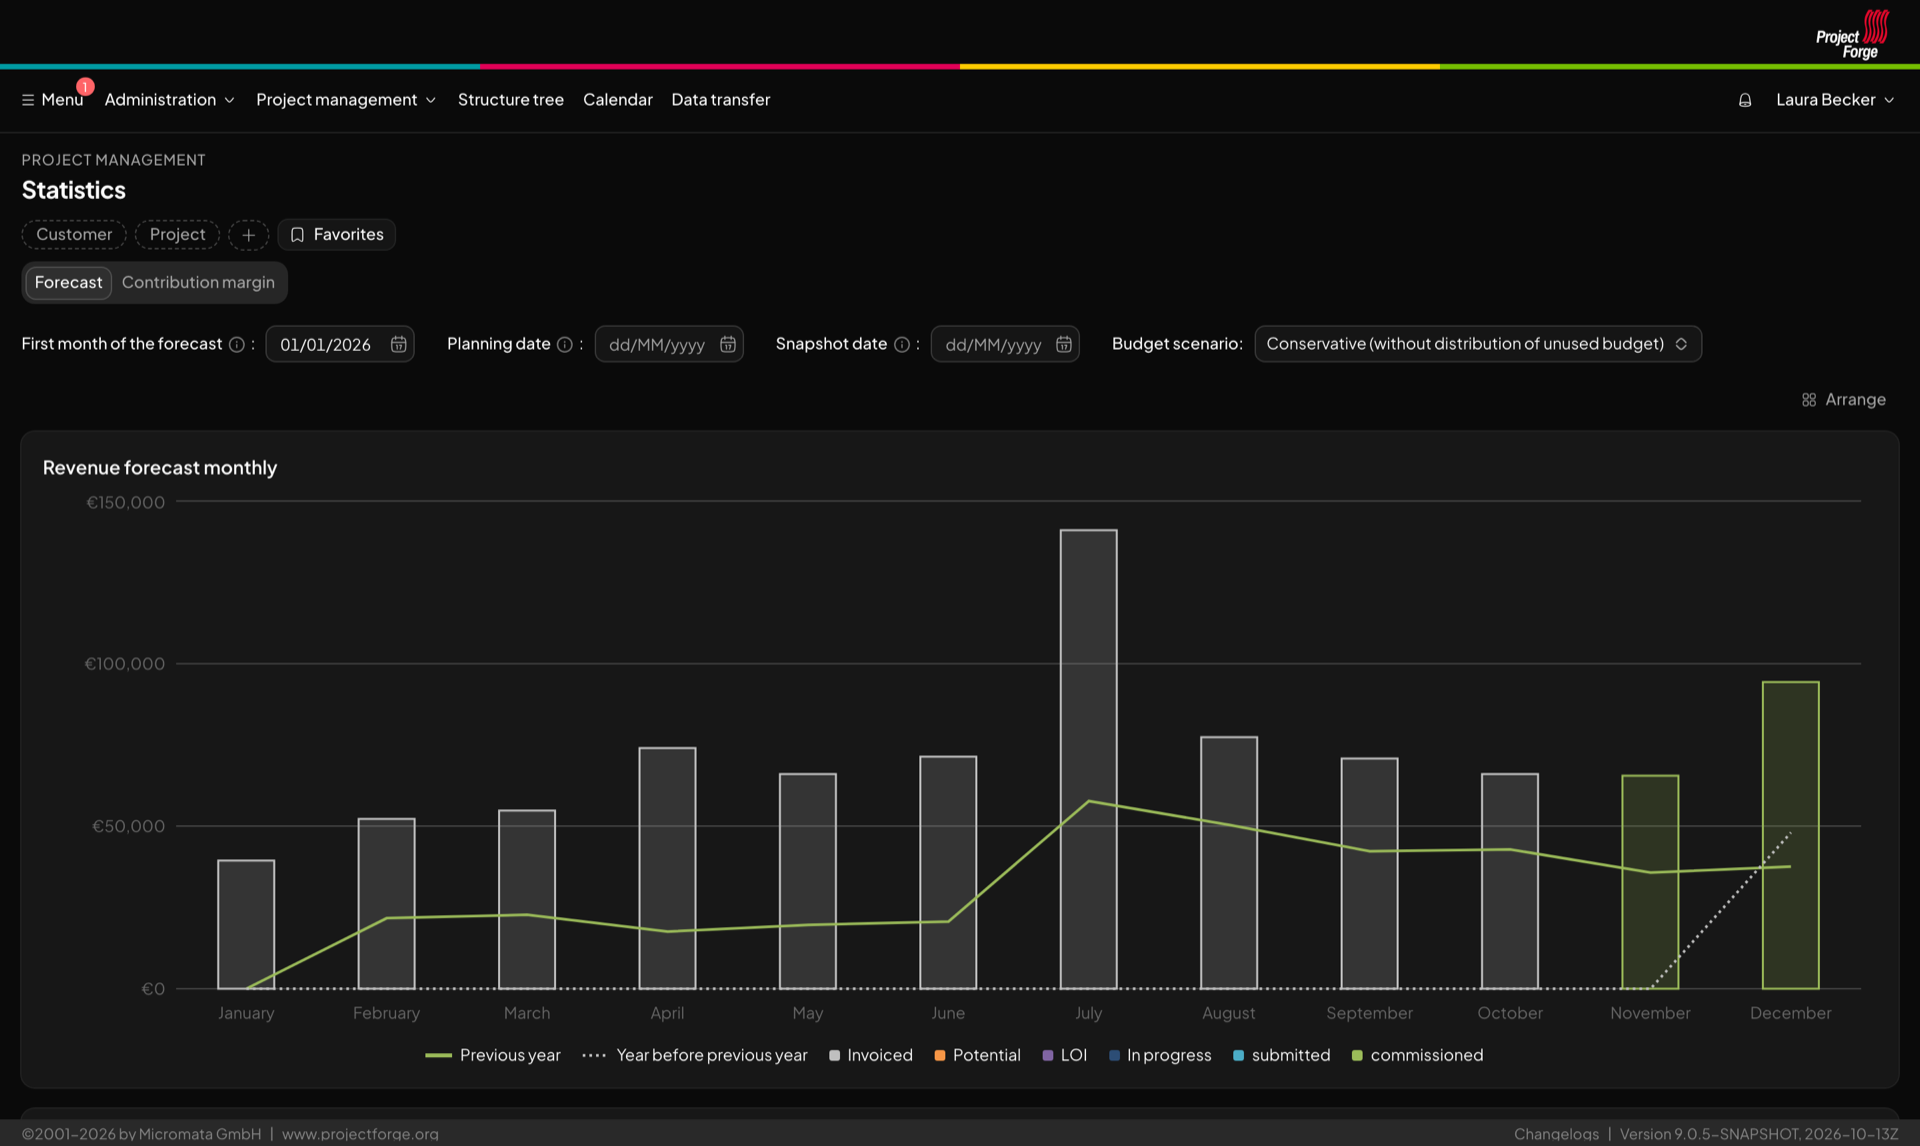The height and width of the screenshot is (1146, 1920).
Task: Open calendar picker for first forecast month
Action: pyautogui.click(x=398, y=344)
